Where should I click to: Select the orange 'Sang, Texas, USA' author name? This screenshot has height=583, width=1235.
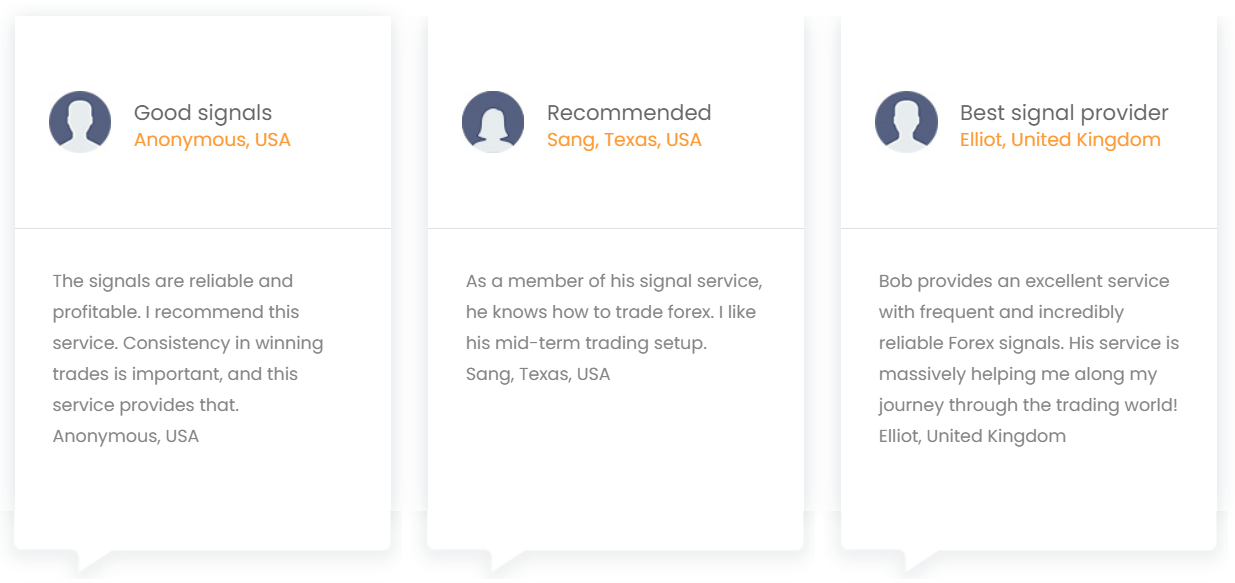[x=624, y=140]
